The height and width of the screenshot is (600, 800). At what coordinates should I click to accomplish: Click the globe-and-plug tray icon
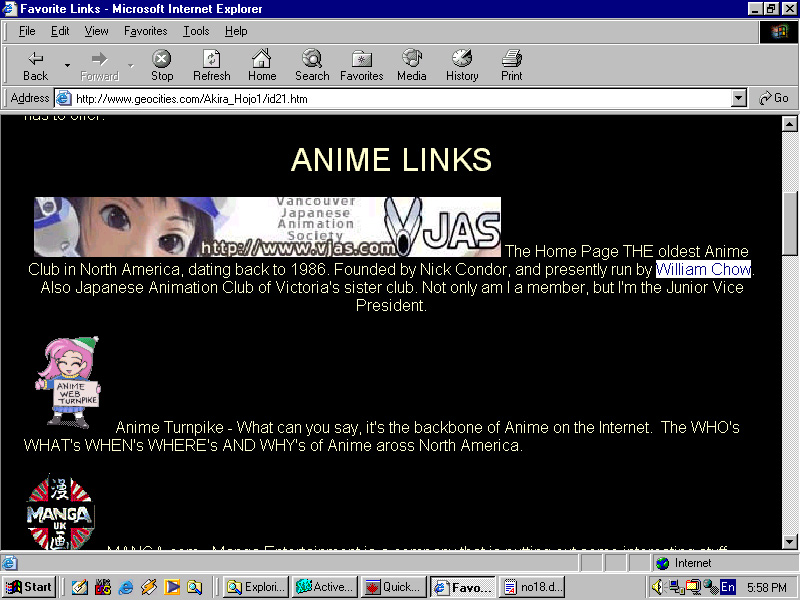(711, 587)
